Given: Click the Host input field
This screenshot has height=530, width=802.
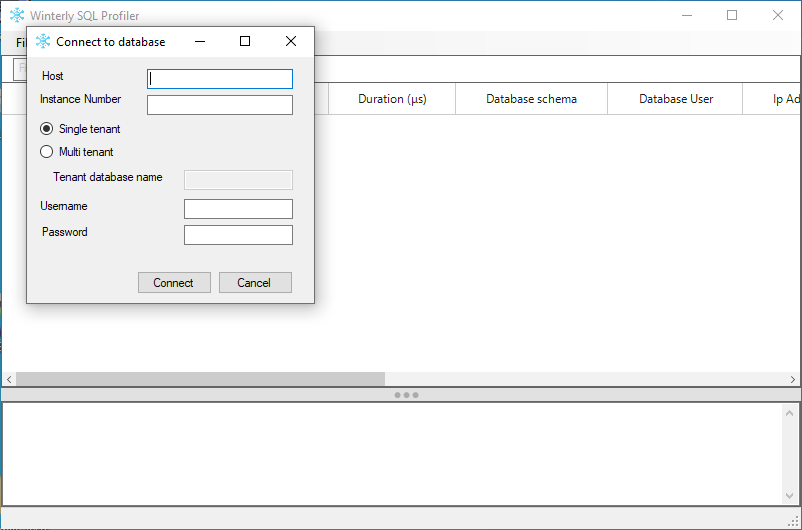Looking at the screenshot, I should tap(220, 79).
